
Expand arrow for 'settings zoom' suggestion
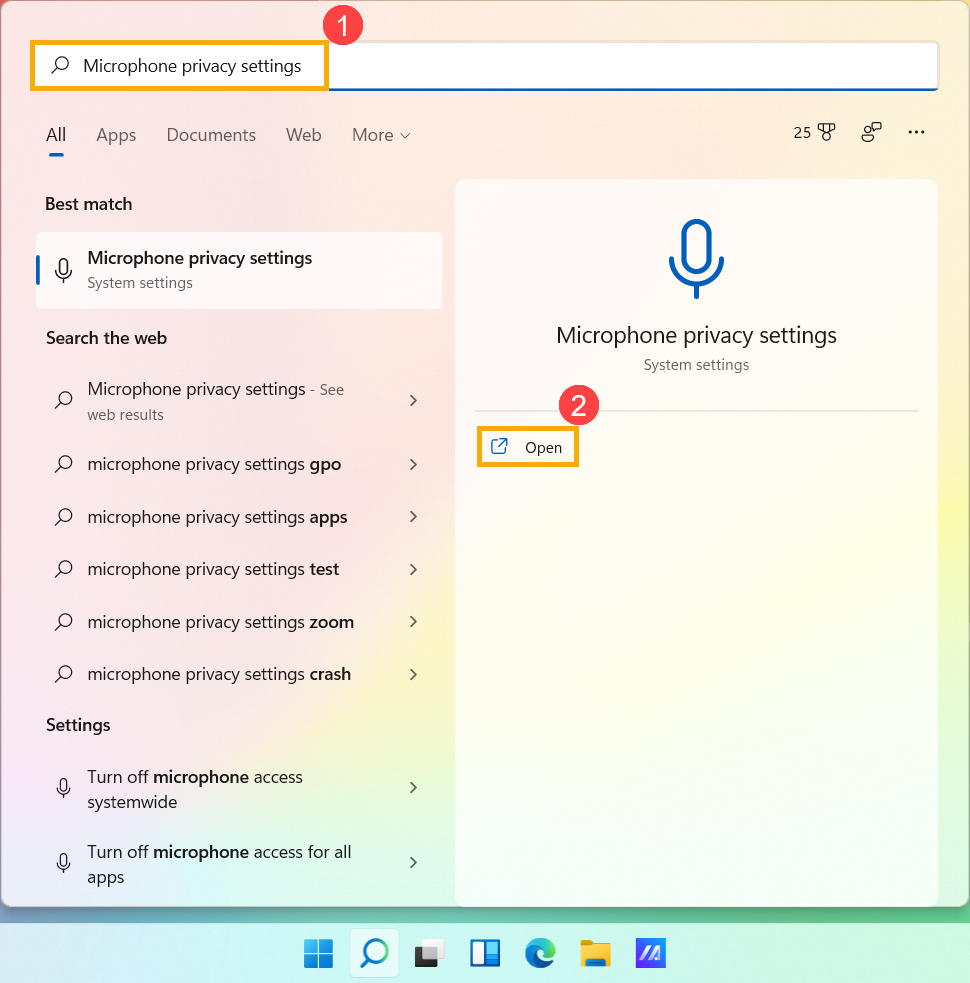413,622
